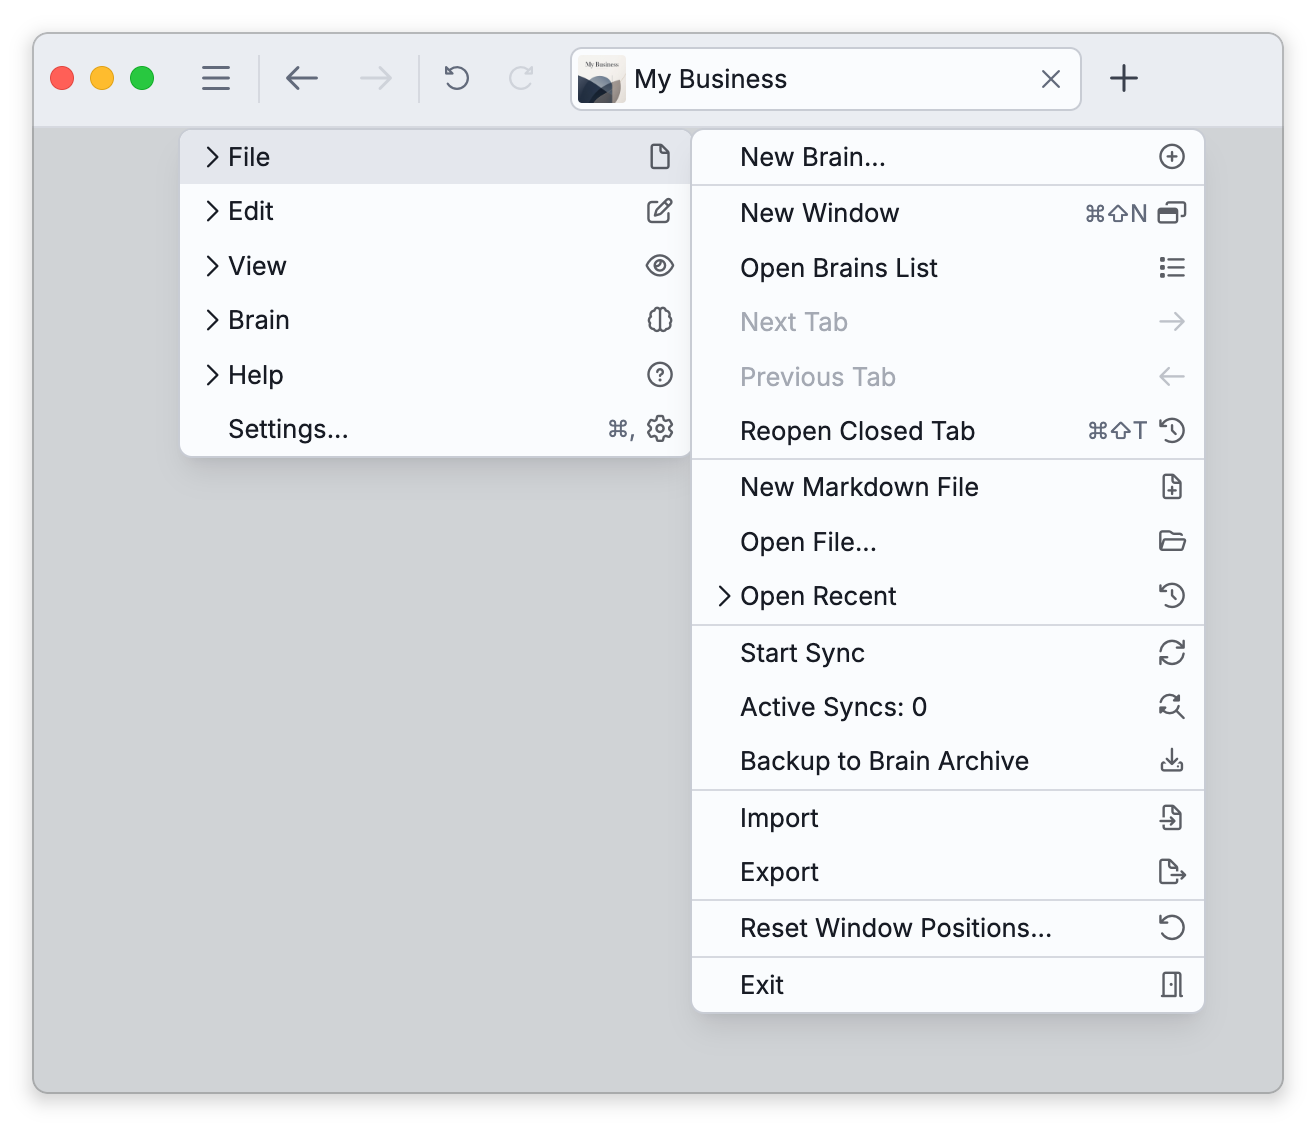
Task: Click the Open File folder icon
Action: [x=1172, y=541]
